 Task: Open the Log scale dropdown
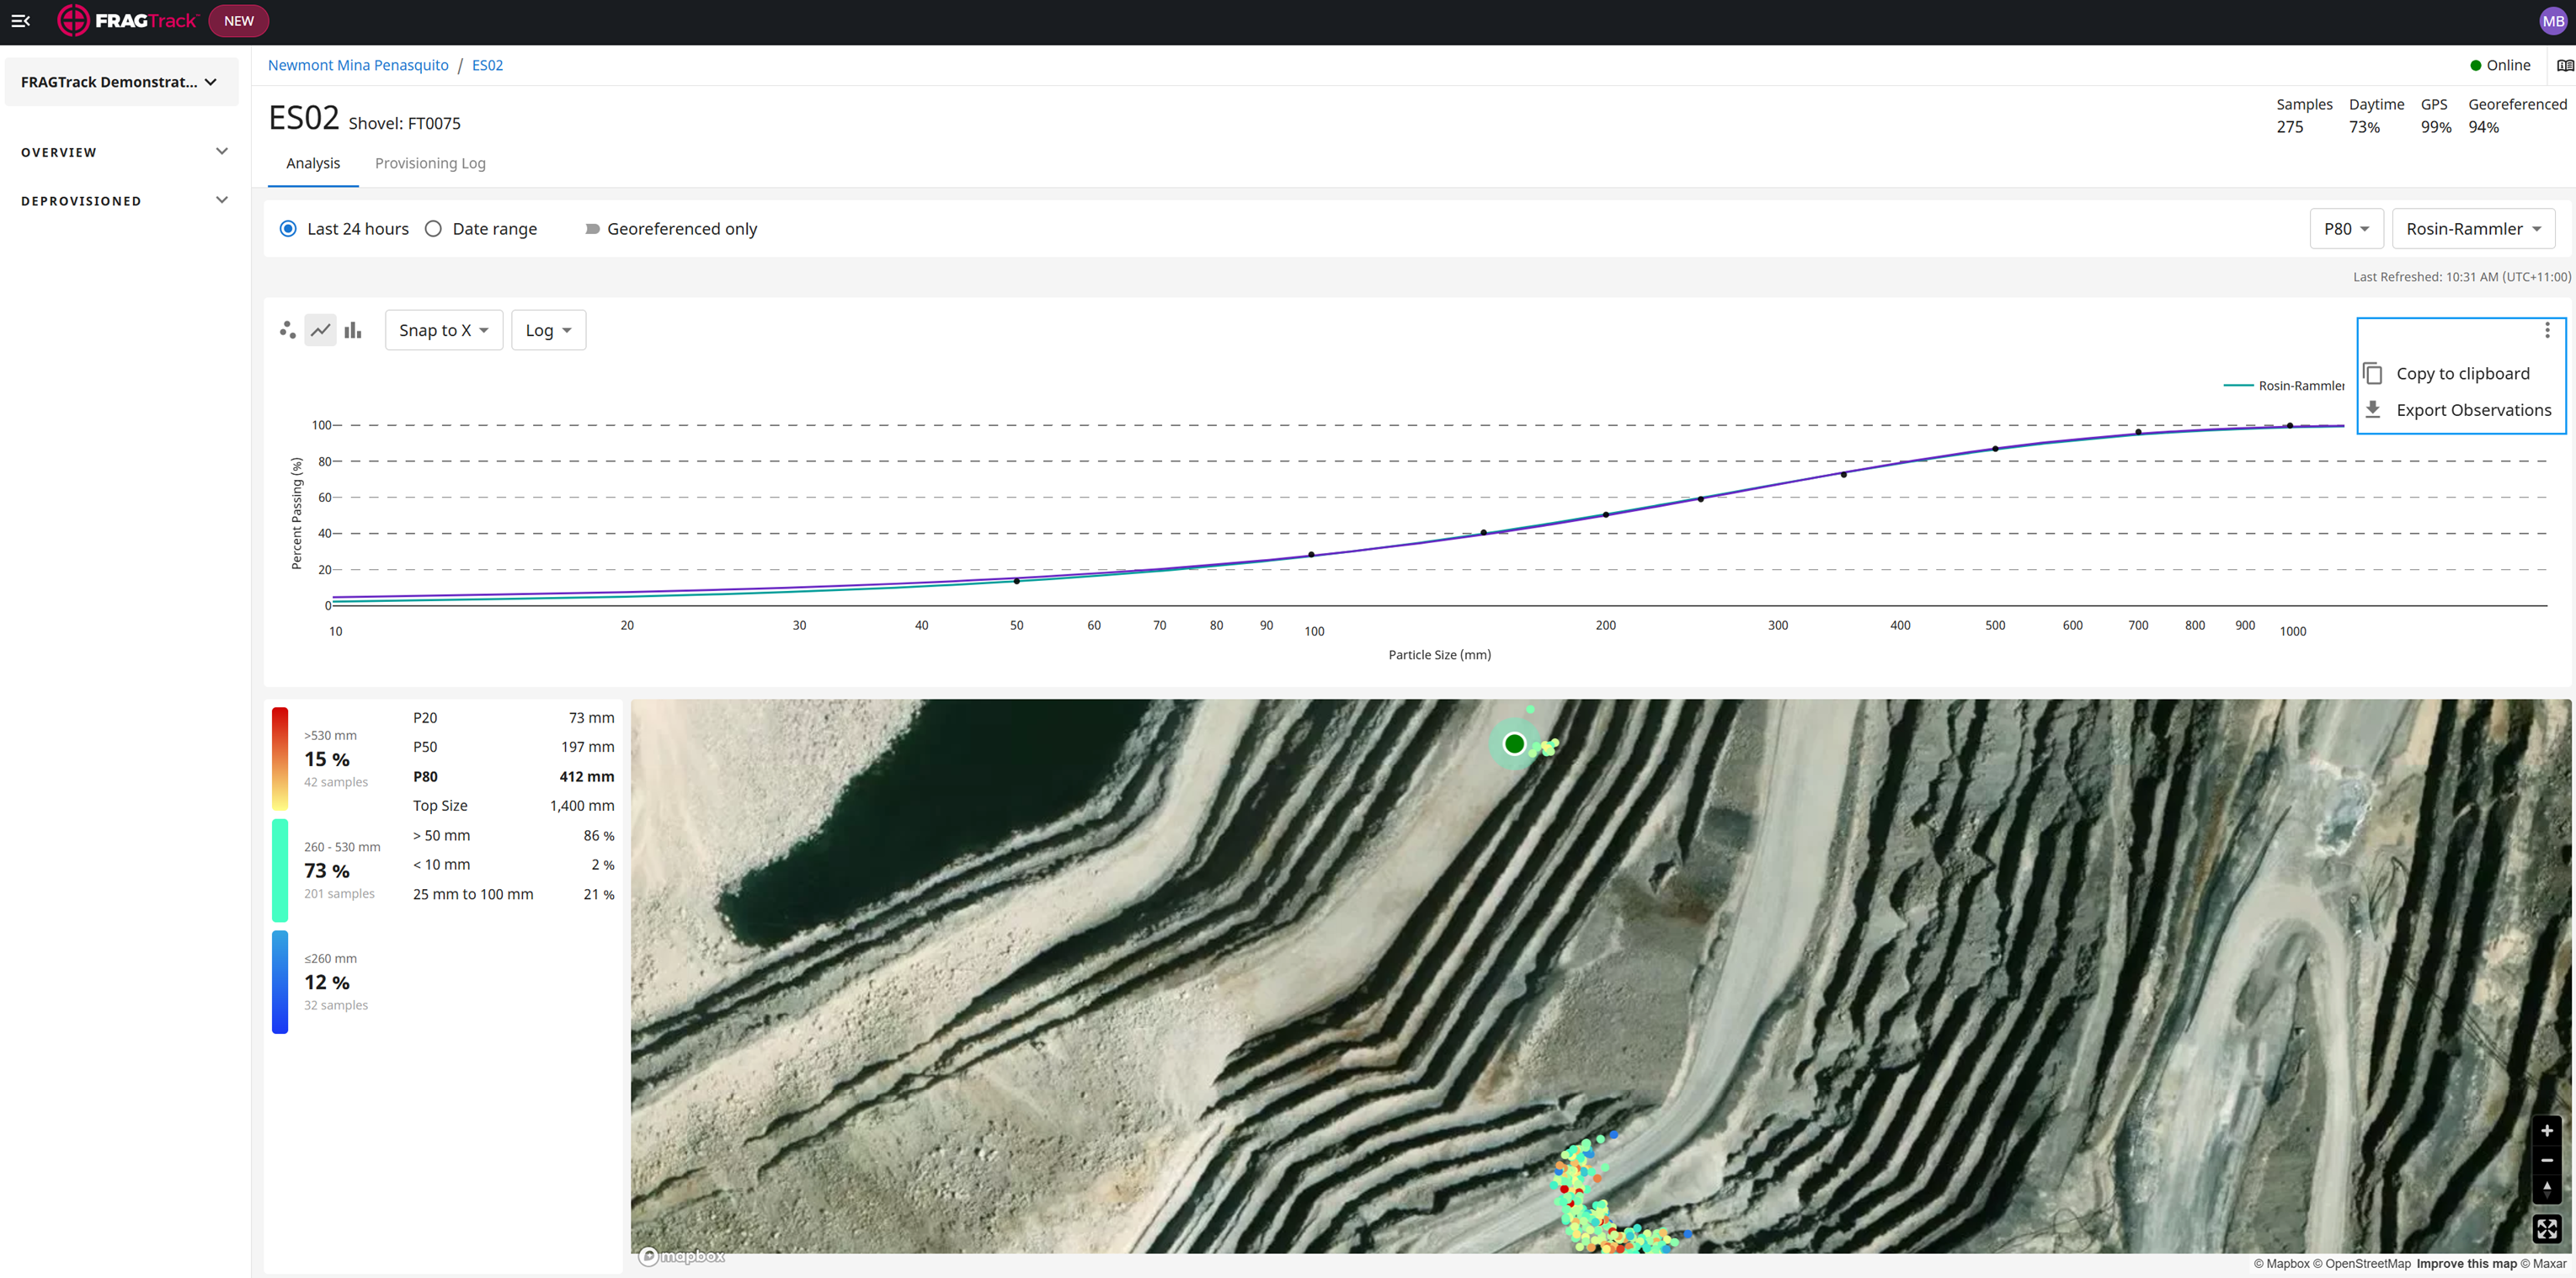[x=548, y=330]
